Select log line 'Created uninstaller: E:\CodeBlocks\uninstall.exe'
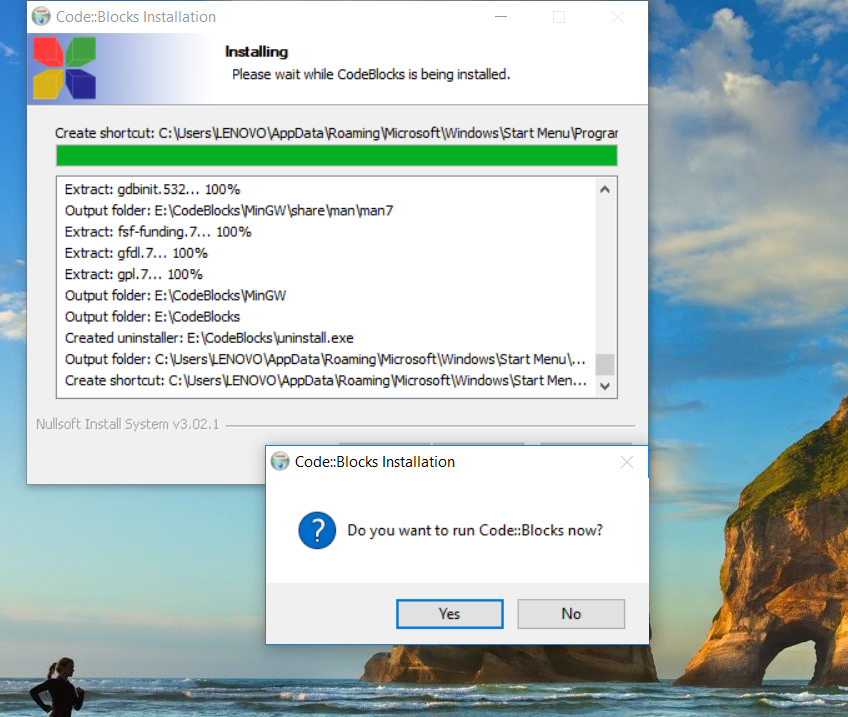Image resolution: width=848 pixels, height=717 pixels. point(209,338)
